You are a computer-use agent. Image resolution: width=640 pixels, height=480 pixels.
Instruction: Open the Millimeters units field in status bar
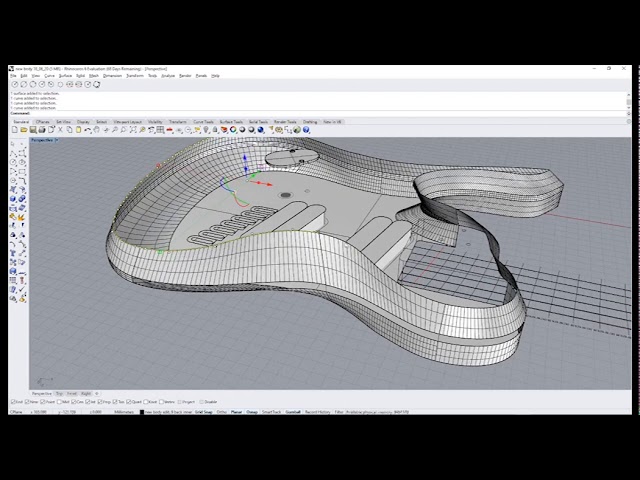(x=124, y=412)
